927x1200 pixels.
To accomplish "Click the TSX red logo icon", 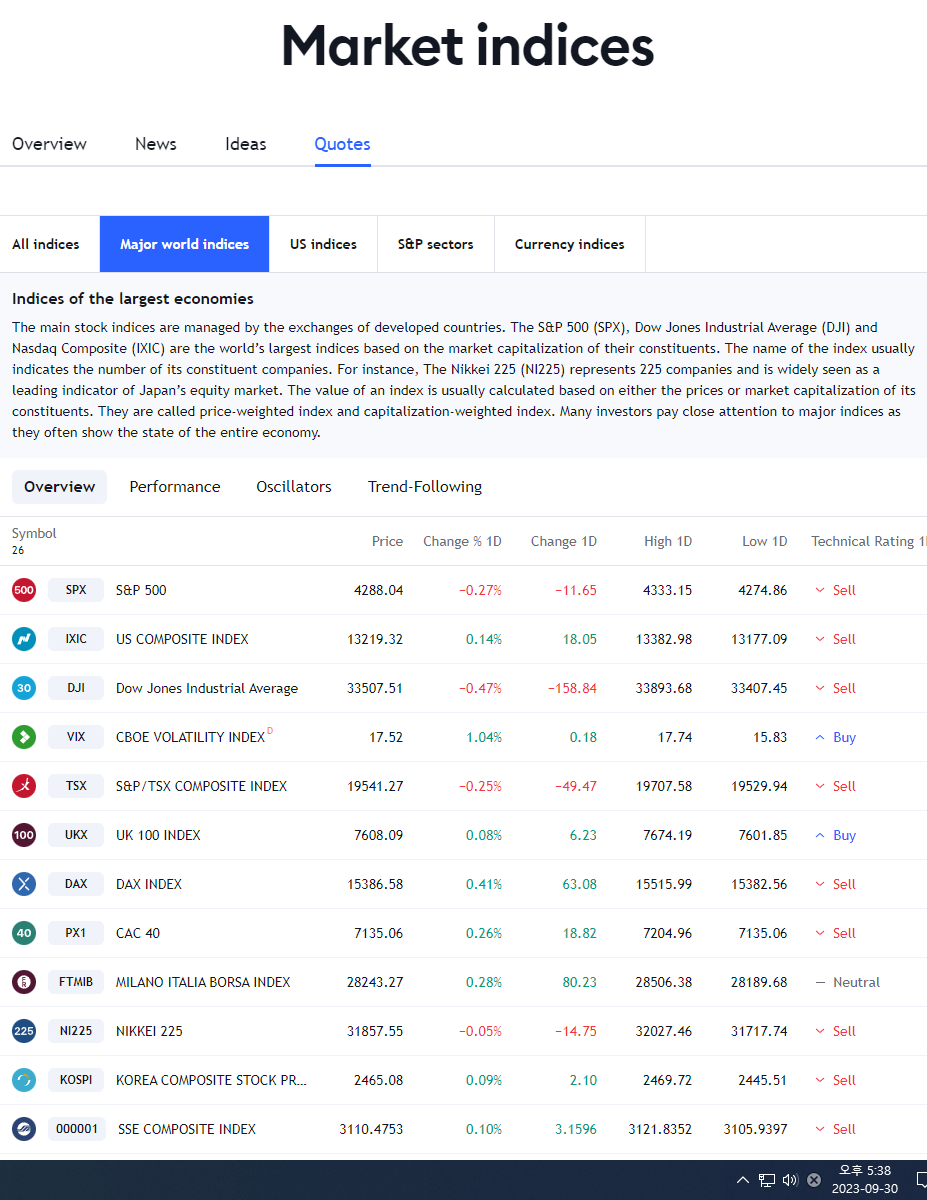I will 24,786.
